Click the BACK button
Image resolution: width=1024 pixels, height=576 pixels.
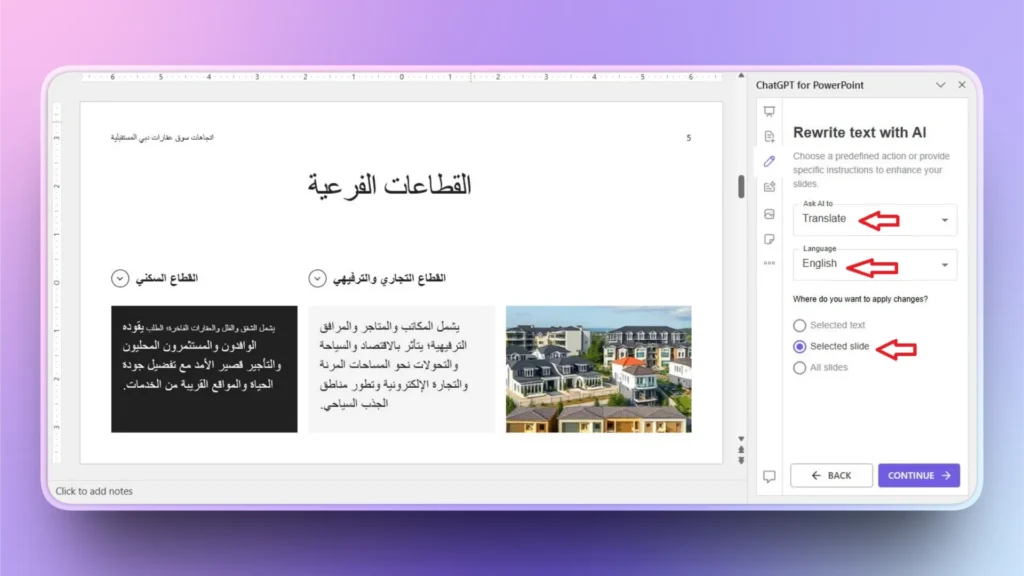pos(831,475)
